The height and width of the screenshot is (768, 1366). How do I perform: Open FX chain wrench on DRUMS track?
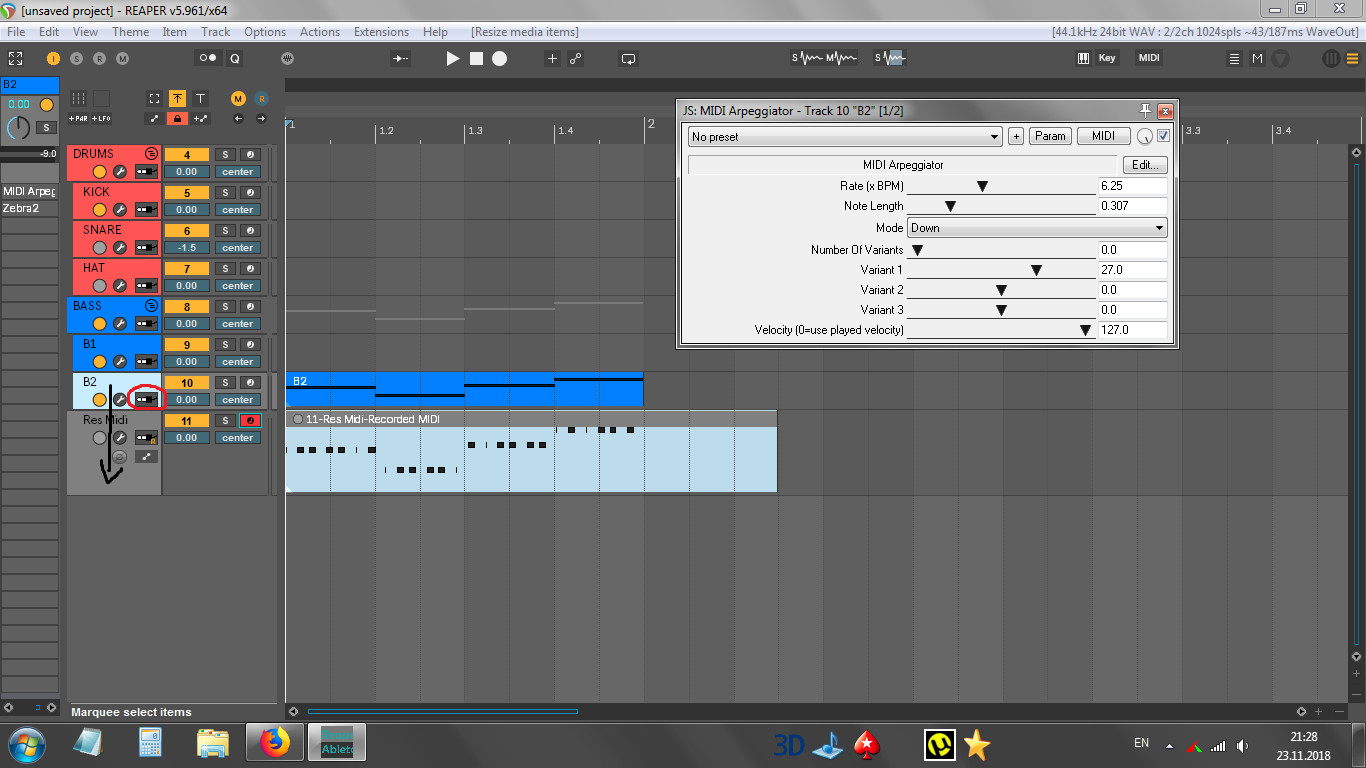(119, 172)
